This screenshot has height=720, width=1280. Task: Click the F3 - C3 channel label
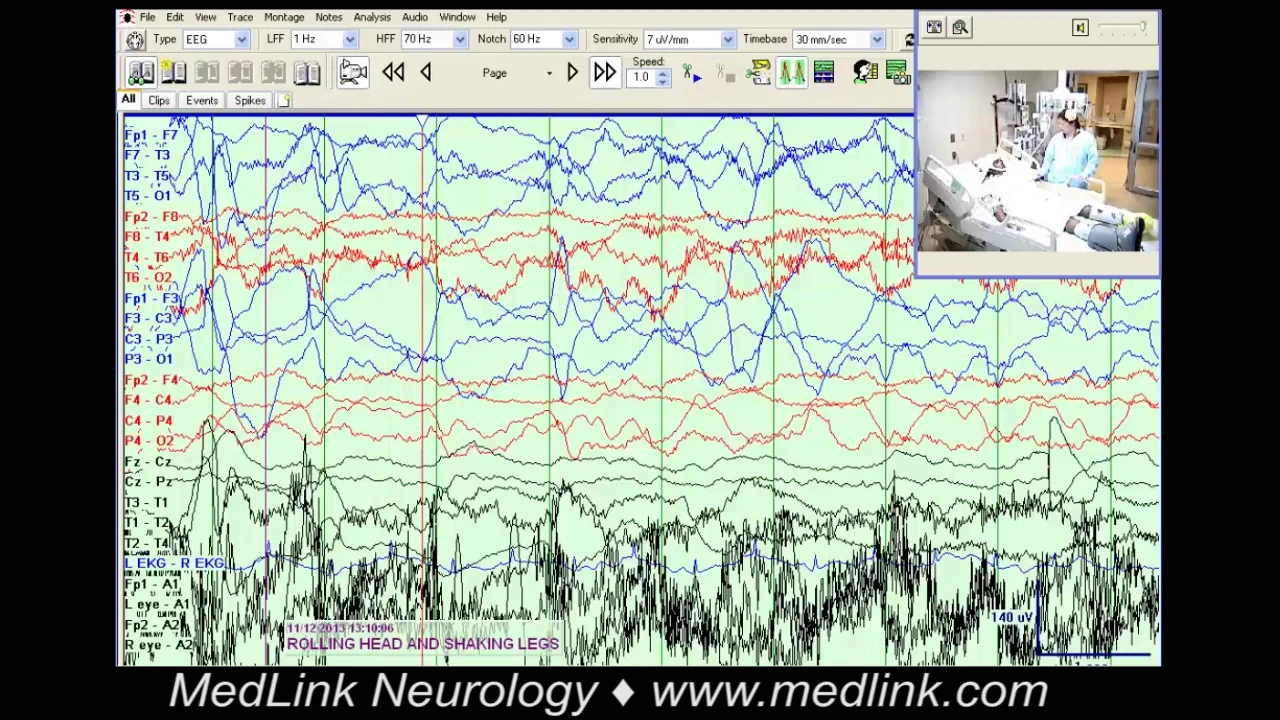pos(148,319)
